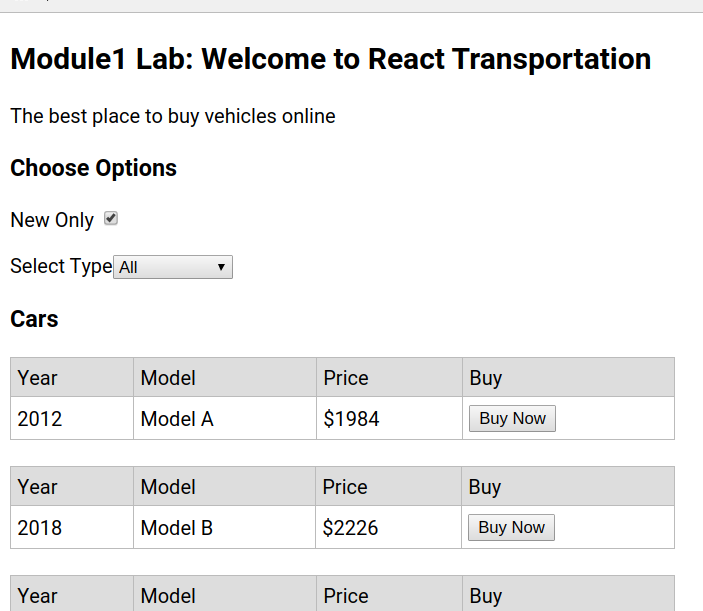Click the Cars section heading

tap(34, 319)
